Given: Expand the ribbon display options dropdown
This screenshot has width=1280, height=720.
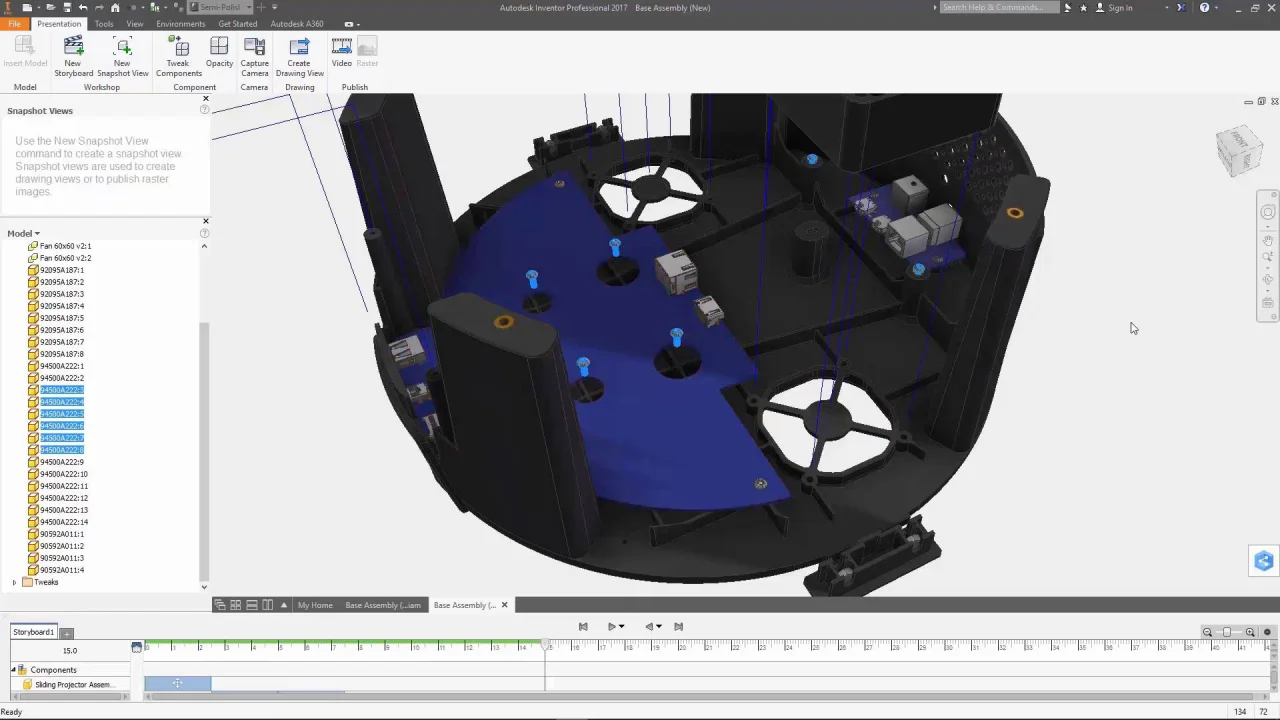Looking at the screenshot, I should [x=358, y=24].
